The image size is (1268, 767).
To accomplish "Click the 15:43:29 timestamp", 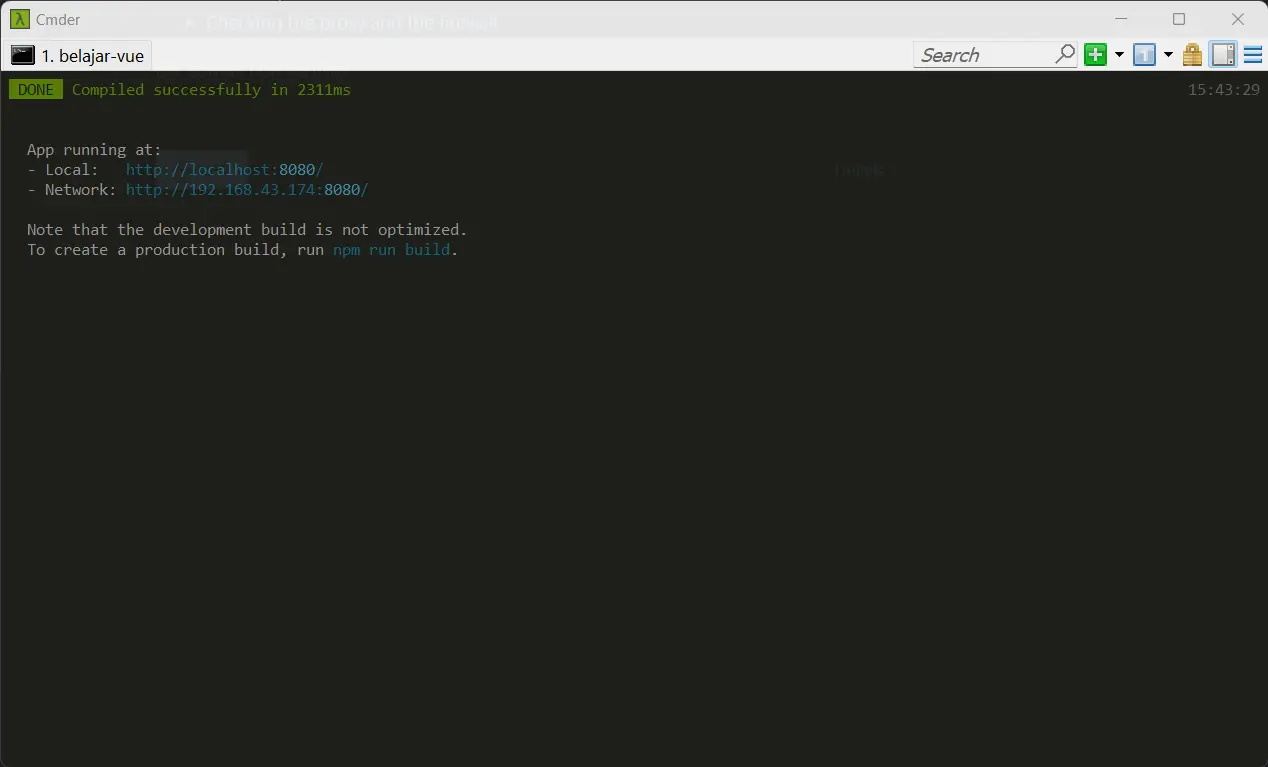I will (1223, 90).
